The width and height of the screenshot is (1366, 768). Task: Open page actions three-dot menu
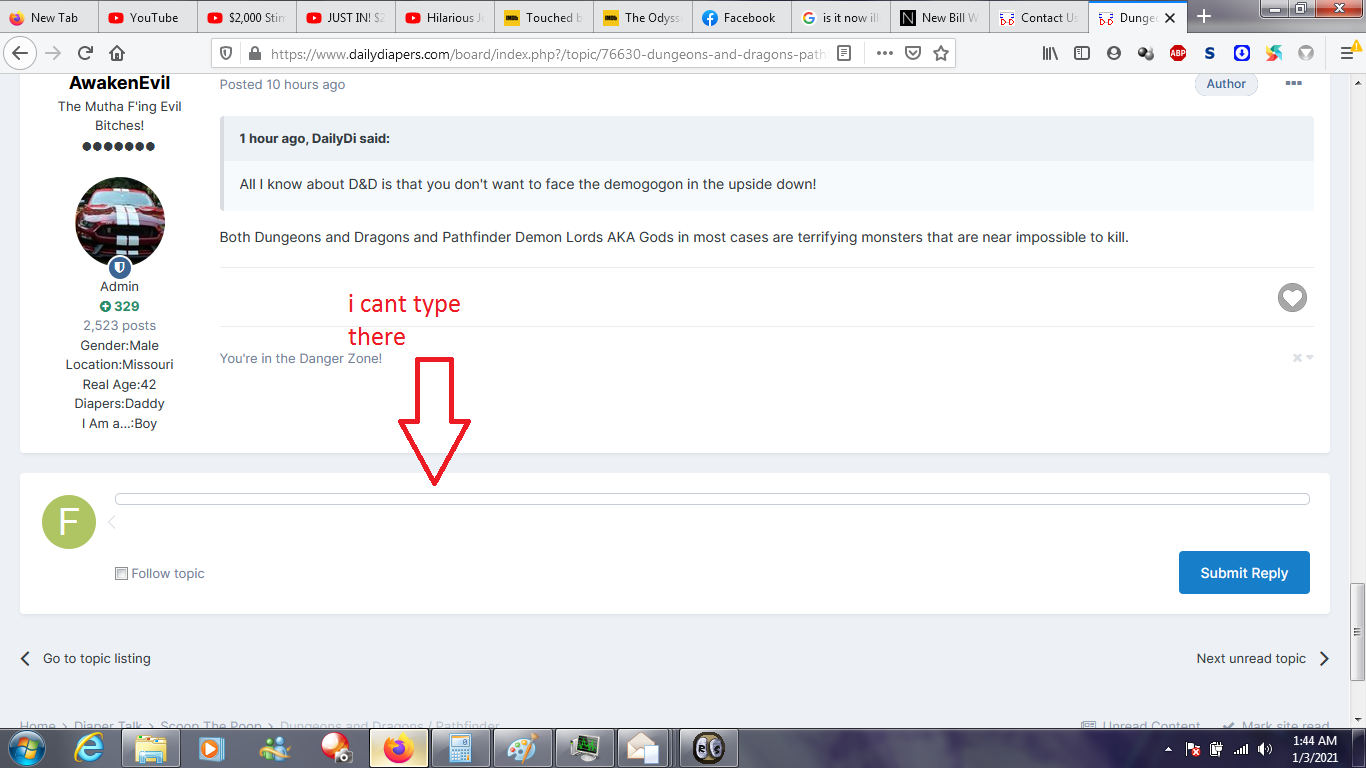coord(884,53)
